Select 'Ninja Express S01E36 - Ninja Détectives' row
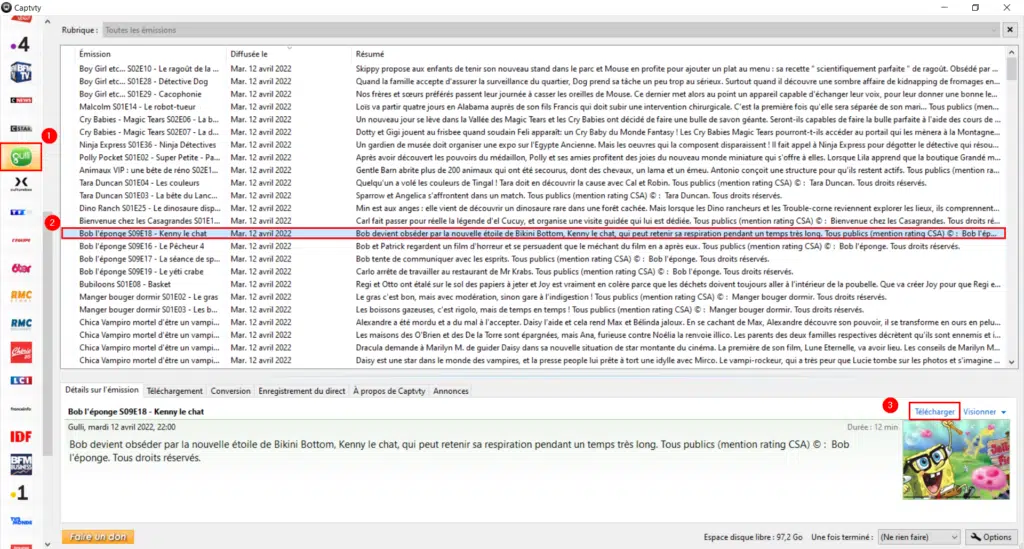This screenshot has width=1024, height=549. tap(533, 145)
